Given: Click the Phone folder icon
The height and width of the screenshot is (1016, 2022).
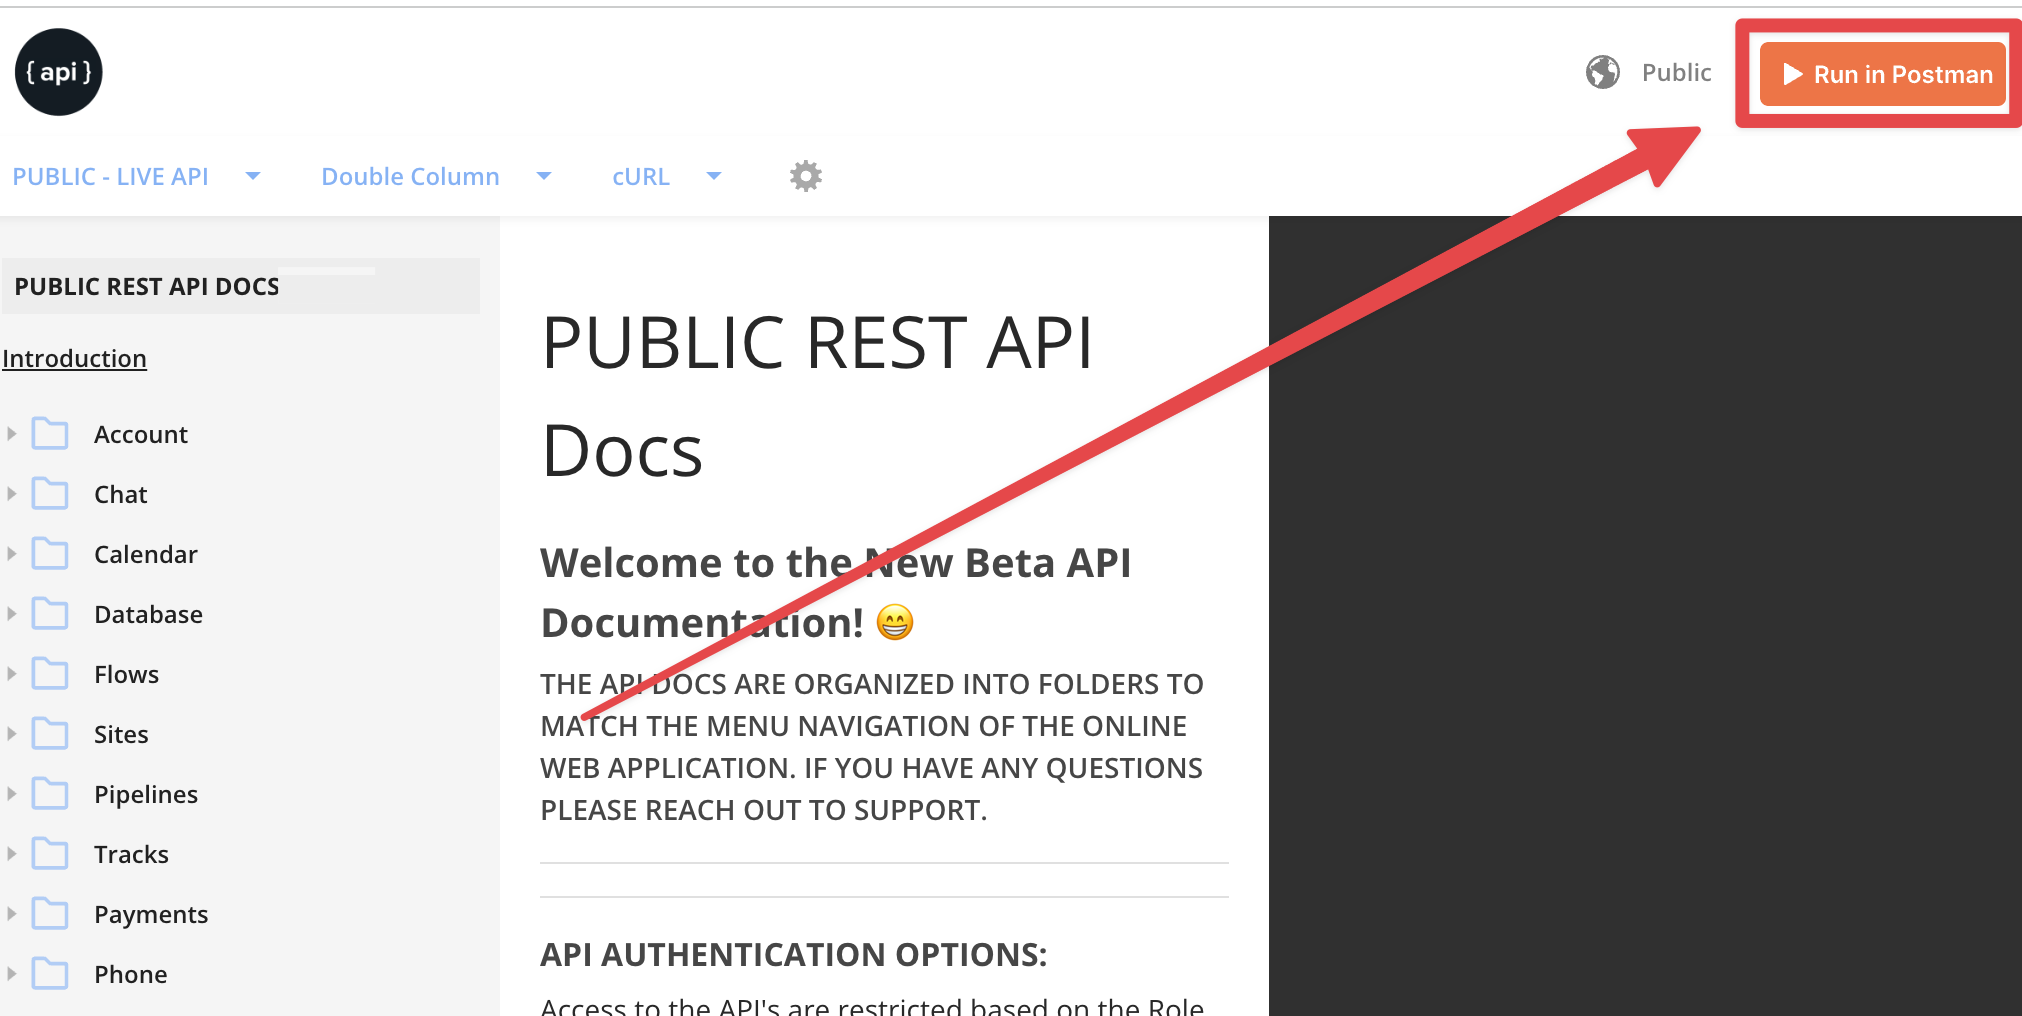Looking at the screenshot, I should 51,973.
